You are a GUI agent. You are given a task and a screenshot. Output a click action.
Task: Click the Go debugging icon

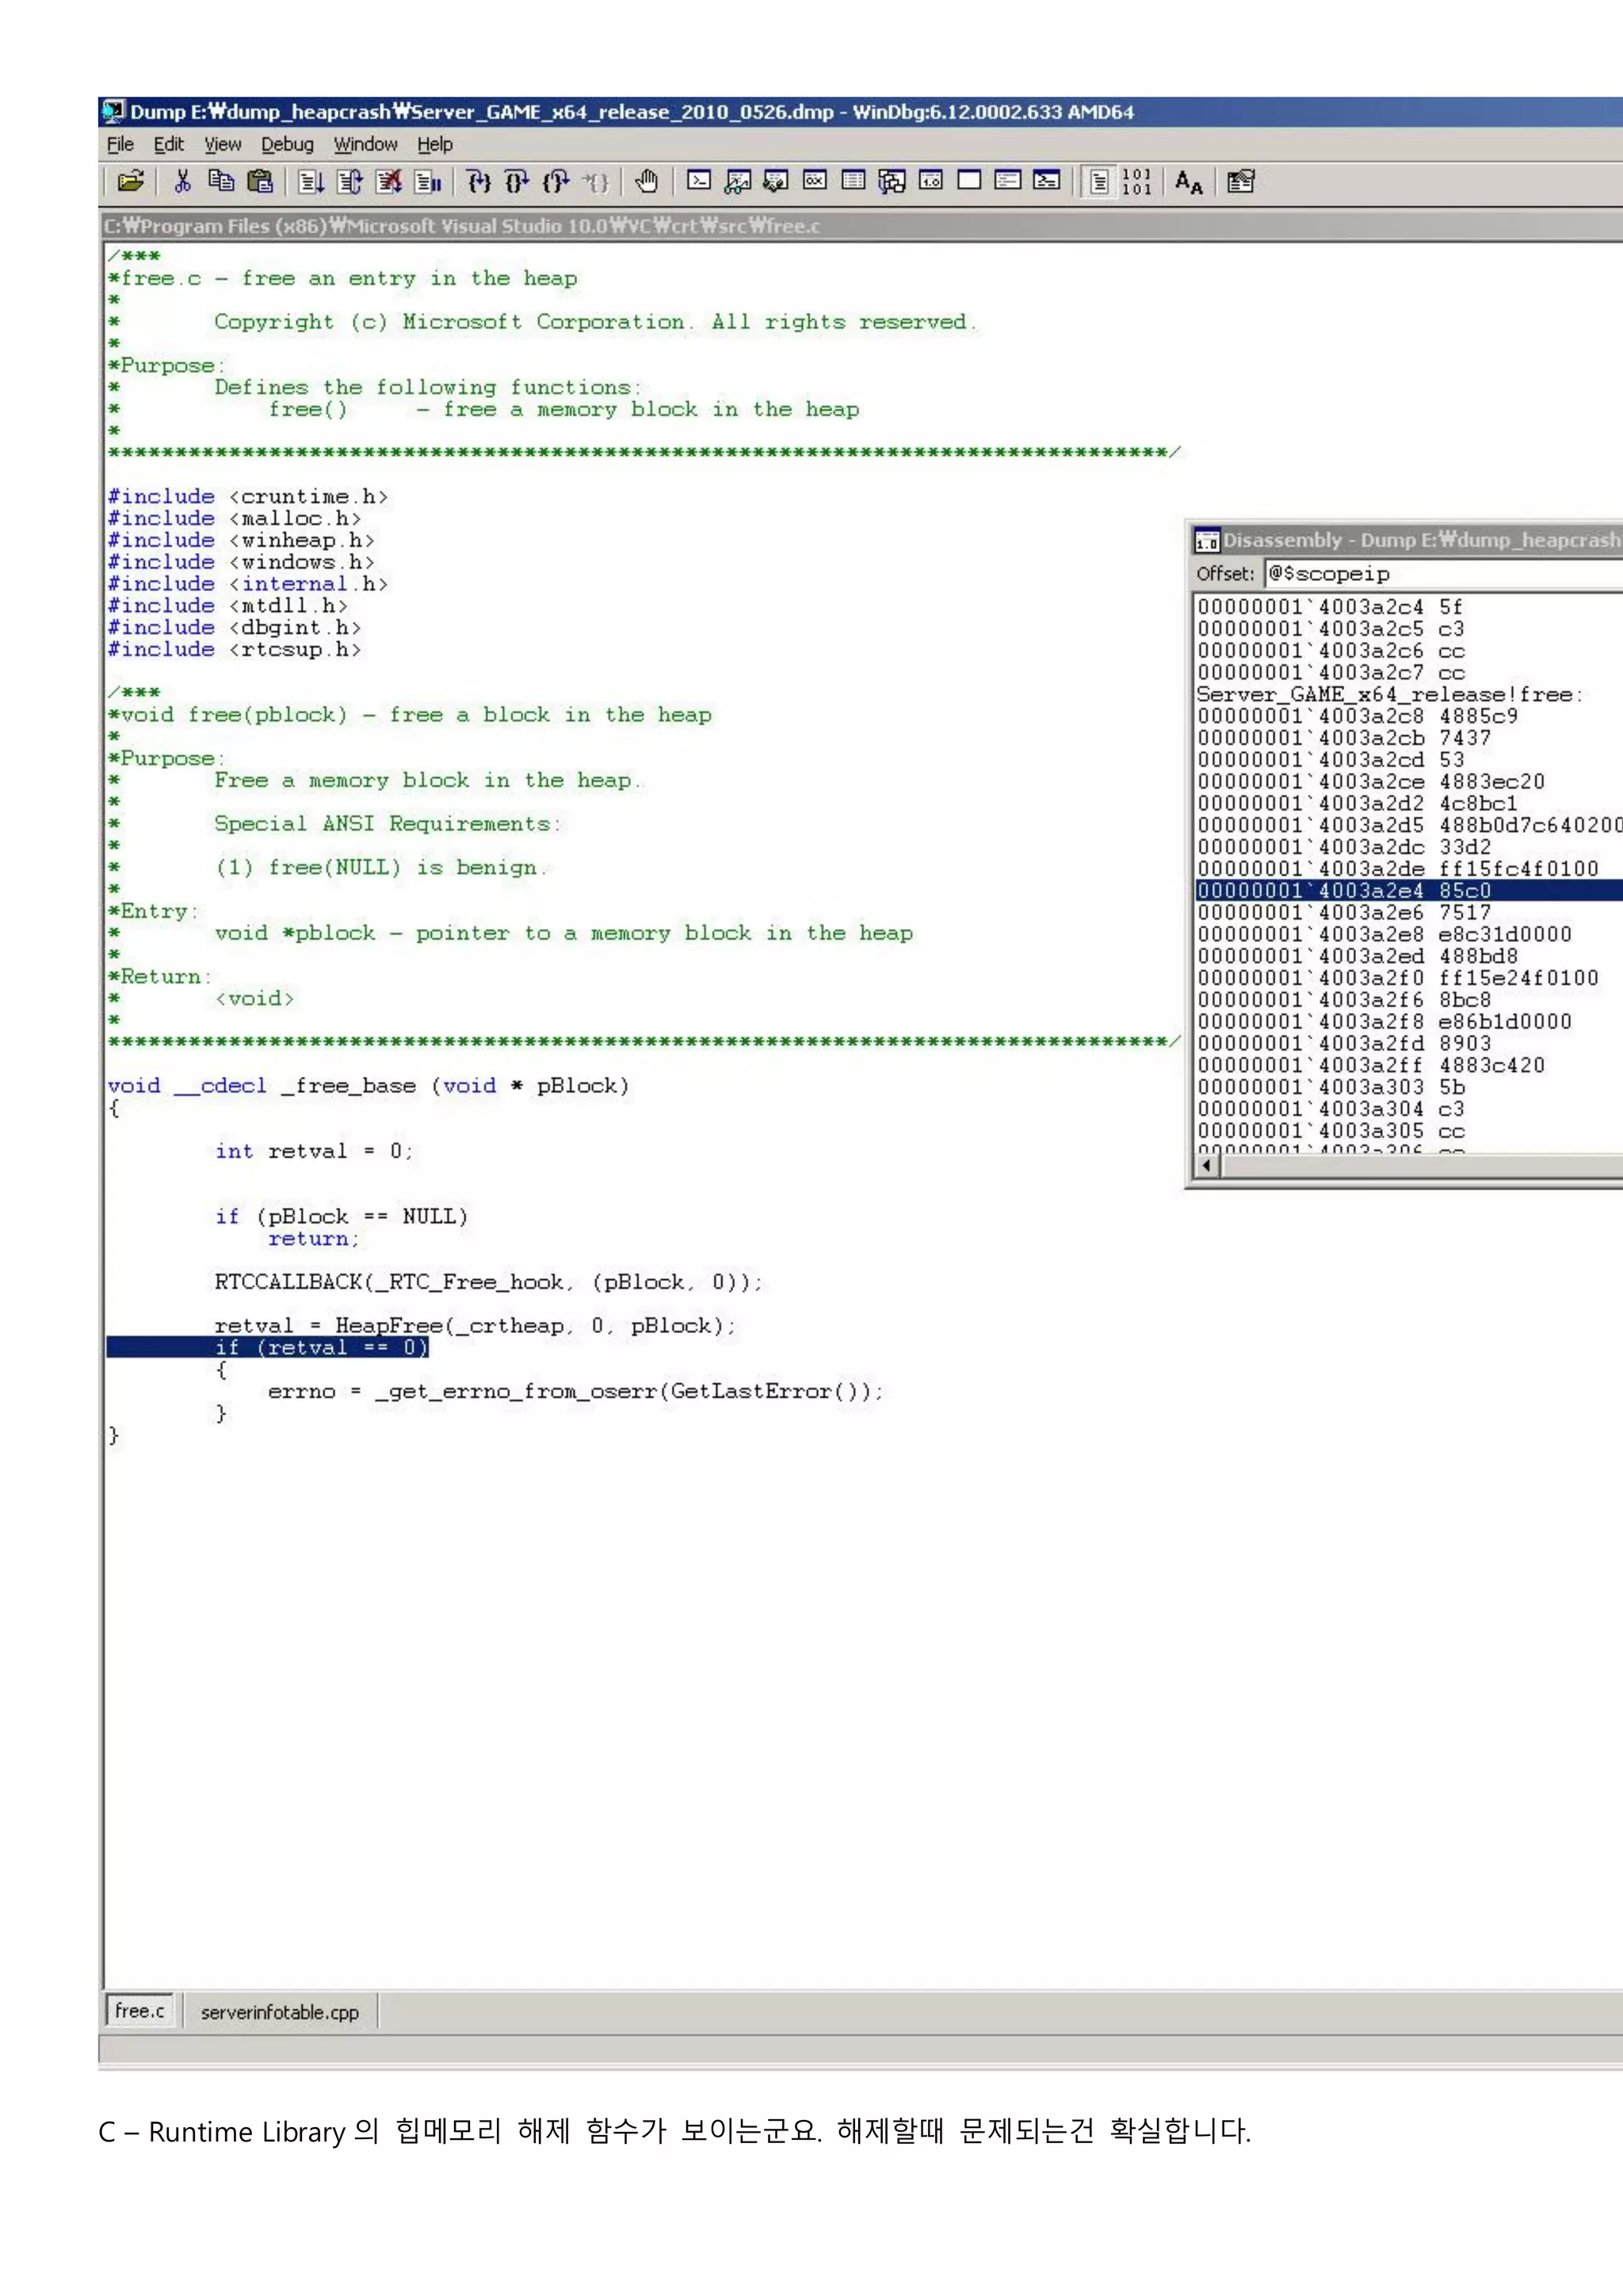click(x=311, y=181)
